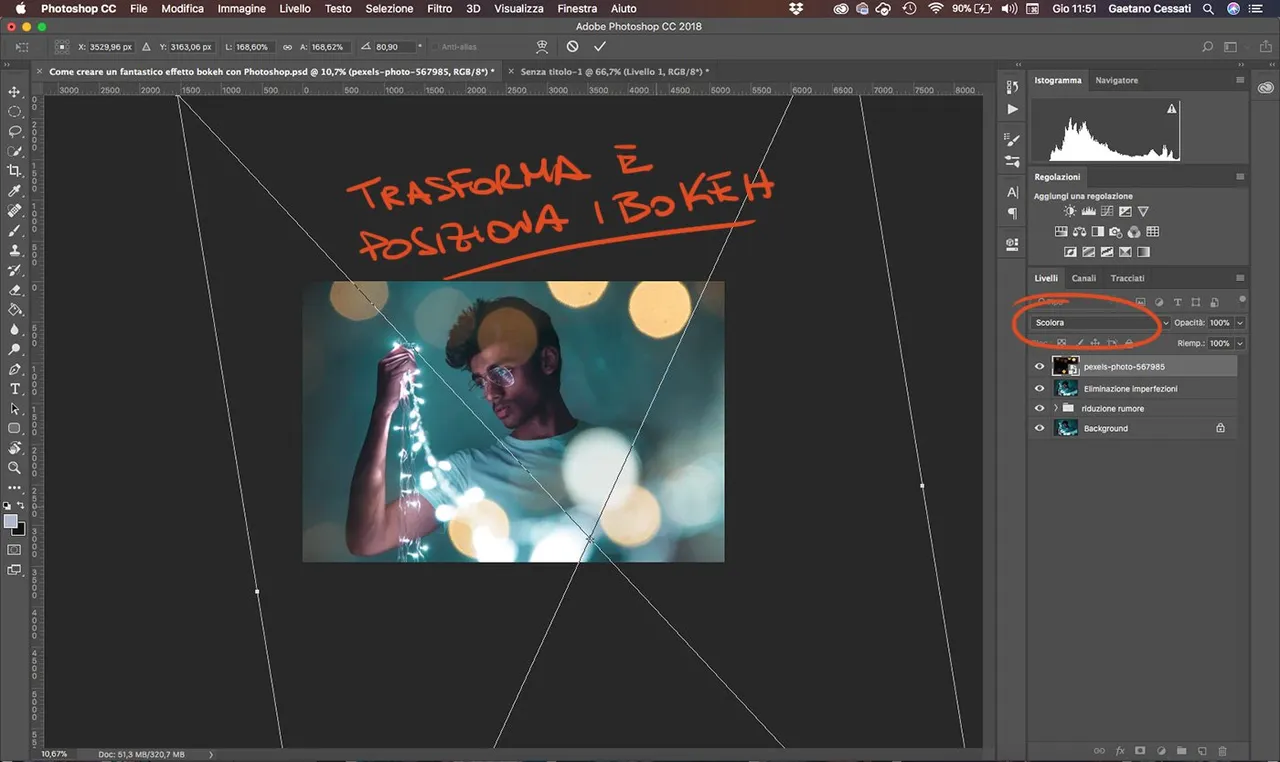Click the foreground color swatch
Viewport: 1280px width, 762px height.
11,522
